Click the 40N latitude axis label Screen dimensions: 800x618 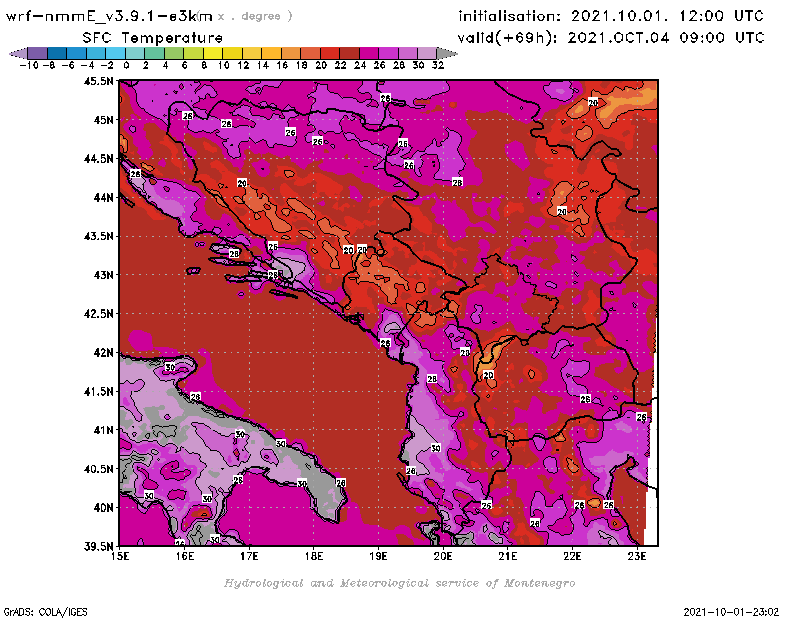(x=104, y=508)
